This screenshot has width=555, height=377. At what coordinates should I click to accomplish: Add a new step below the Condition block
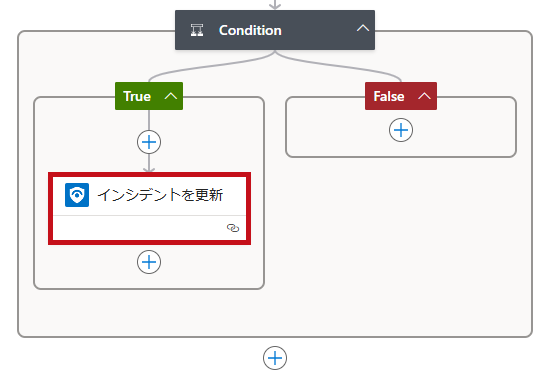(x=275, y=358)
